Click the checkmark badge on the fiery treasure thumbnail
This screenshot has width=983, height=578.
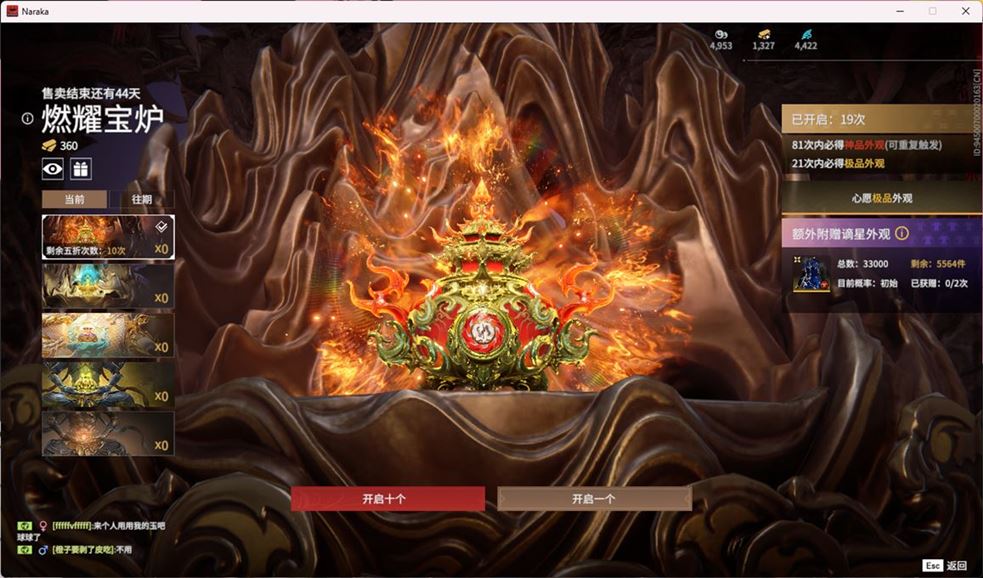tap(161, 226)
